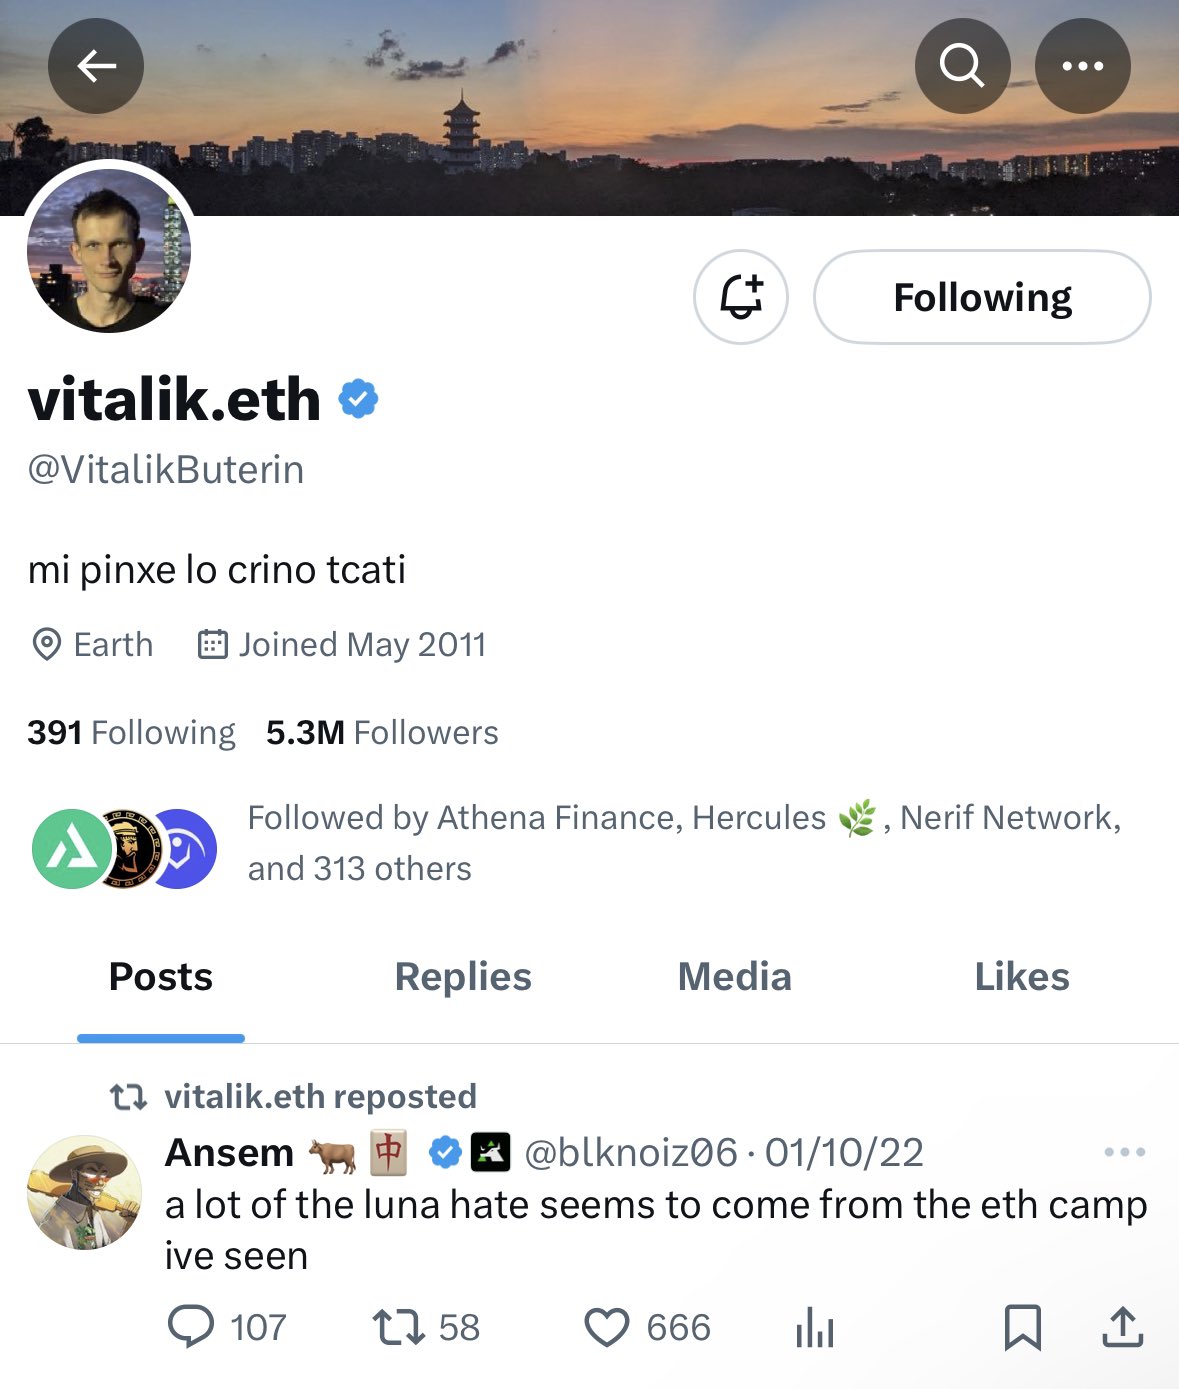
Task: Tap the blue verified badge
Action: pos(358,399)
